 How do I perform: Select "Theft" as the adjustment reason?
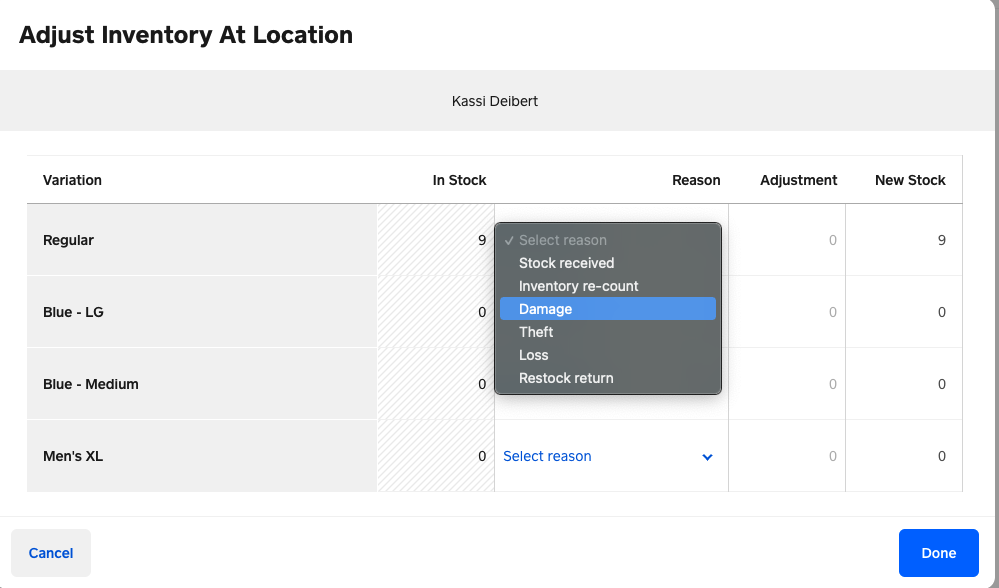click(536, 332)
